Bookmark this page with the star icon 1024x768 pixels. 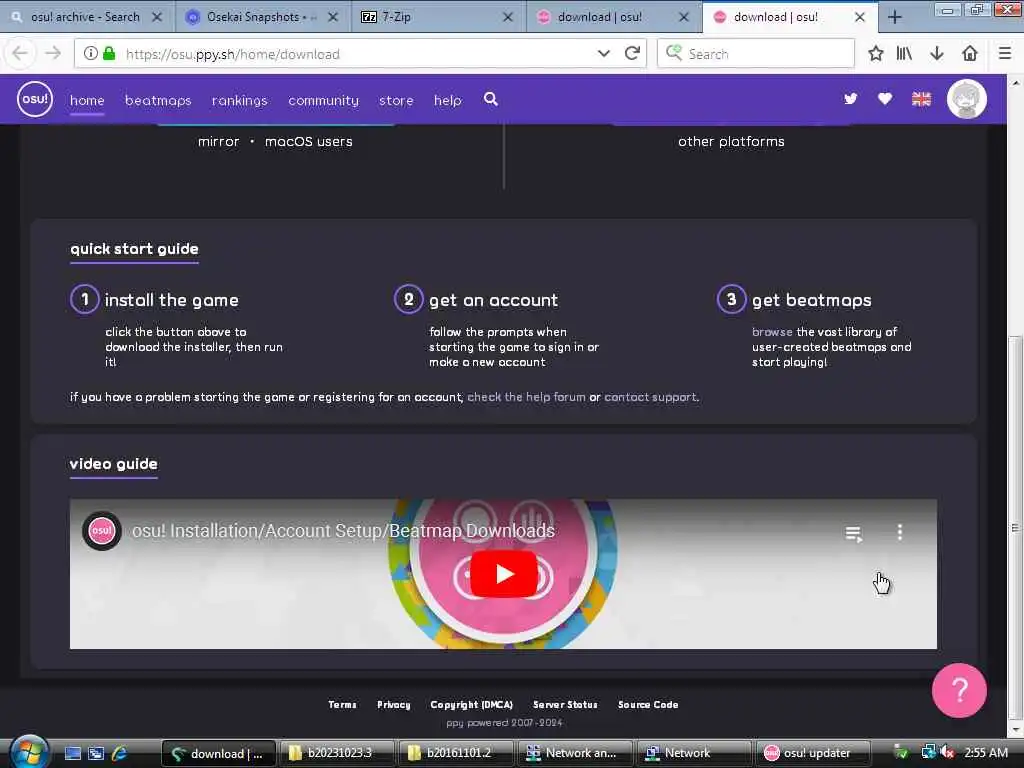click(x=876, y=54)
